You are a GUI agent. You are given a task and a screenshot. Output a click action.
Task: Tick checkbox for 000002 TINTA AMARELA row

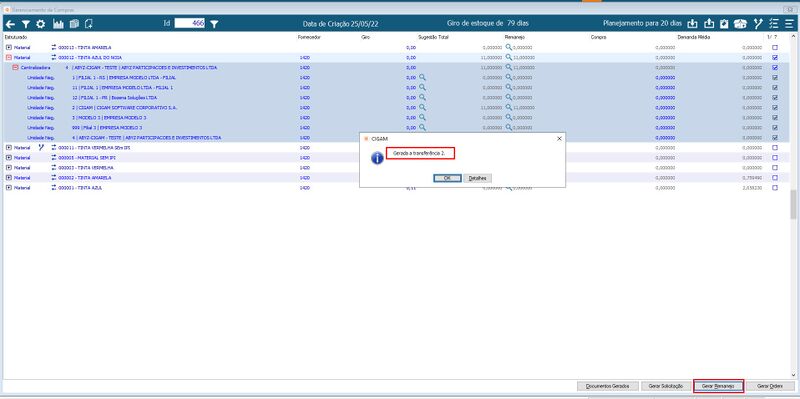click(x=775, y=178)
